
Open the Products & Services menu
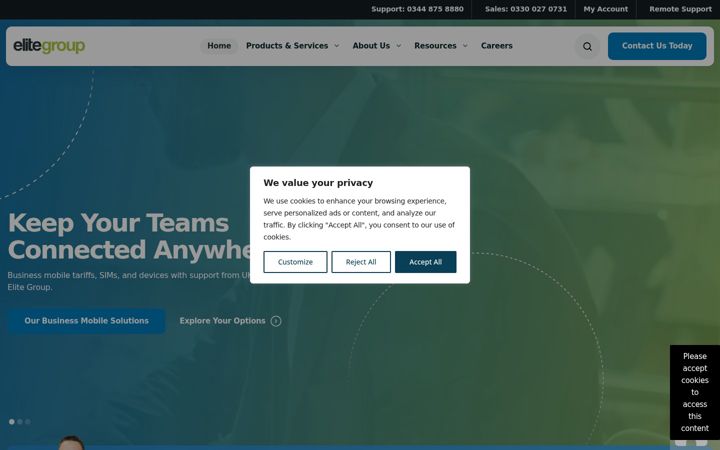(x=287, y=46)
